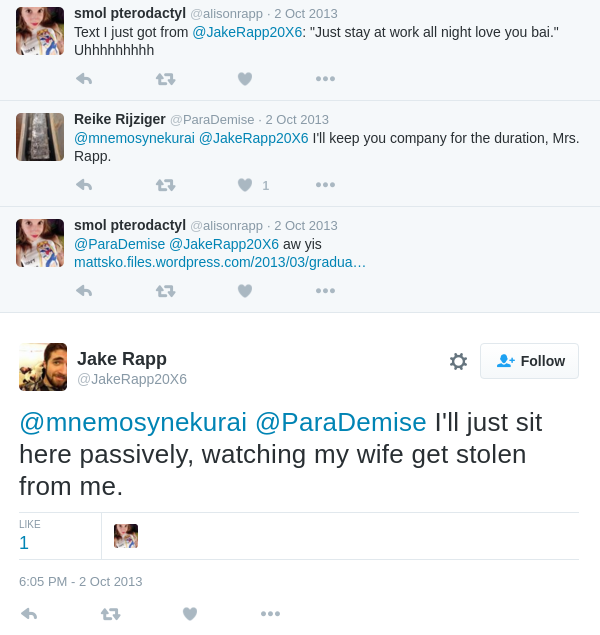
Task: Retweet the Reike Rijziger reply
Action: tap(166, 185)
